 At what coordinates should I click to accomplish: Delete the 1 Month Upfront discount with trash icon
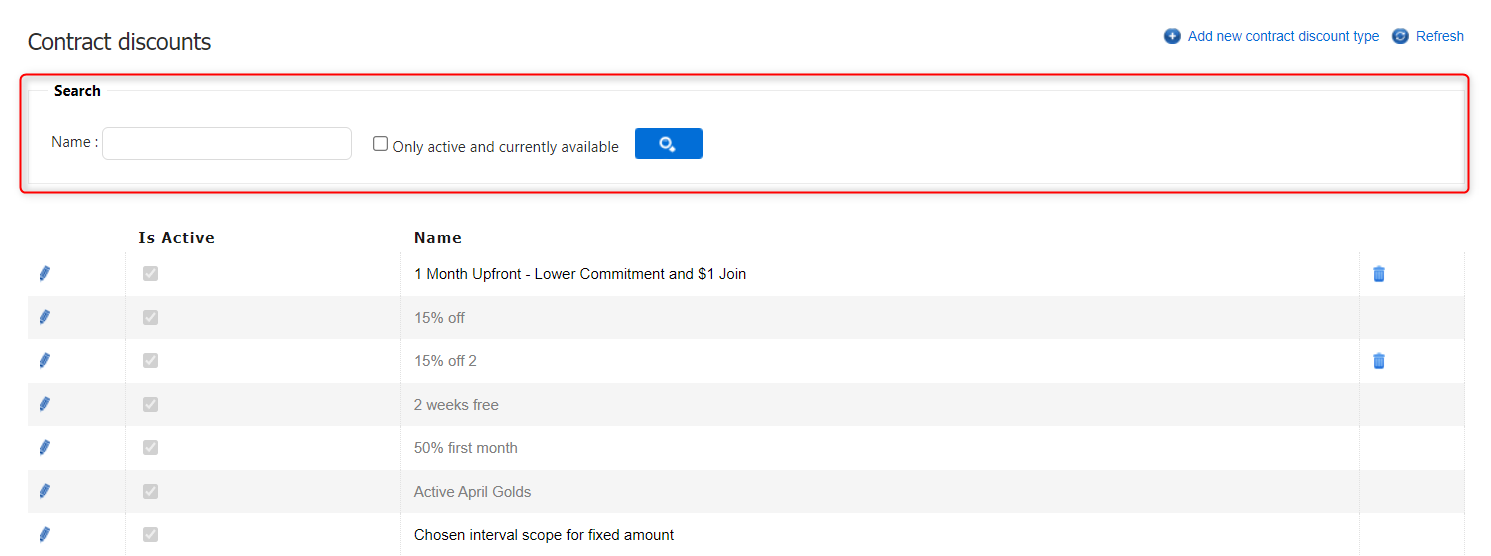pyautogui.click(x=1379, y=274)
